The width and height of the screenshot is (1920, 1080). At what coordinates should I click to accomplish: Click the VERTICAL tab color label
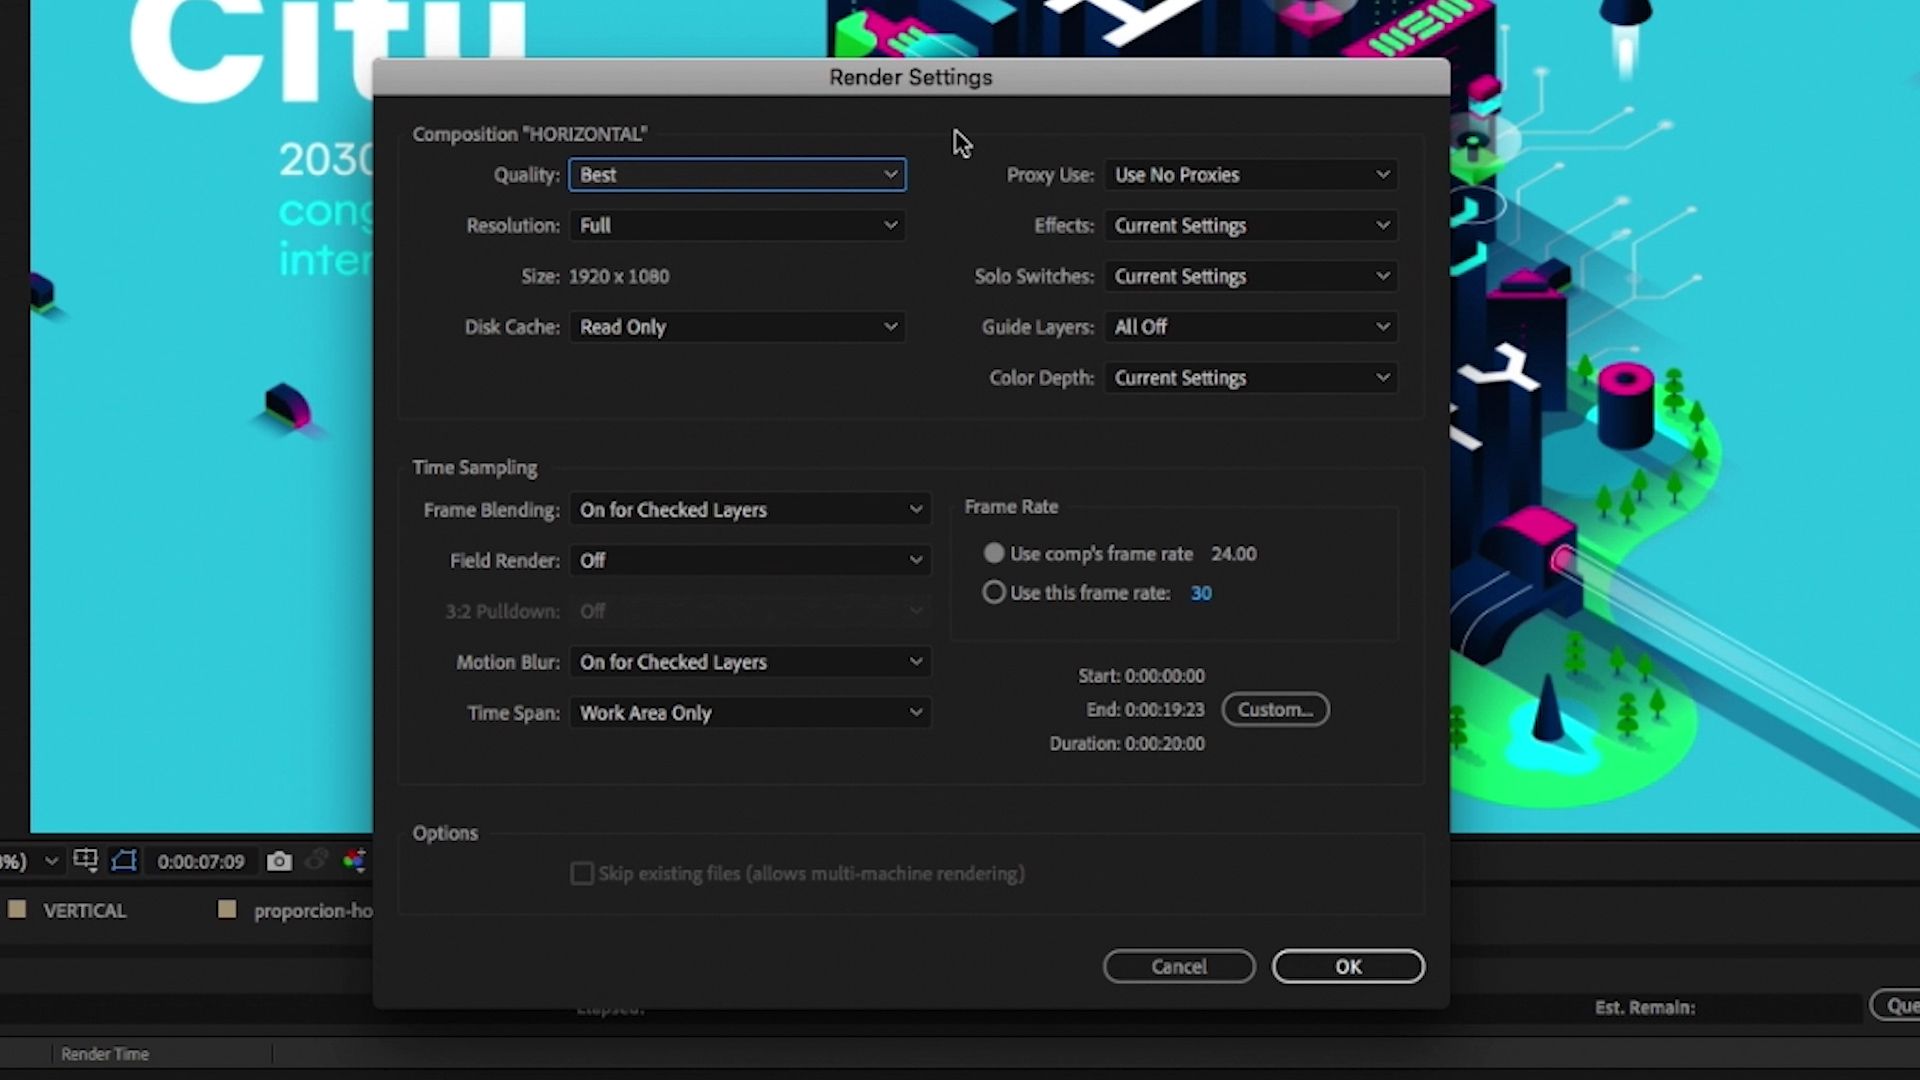(x=17, y=909)
